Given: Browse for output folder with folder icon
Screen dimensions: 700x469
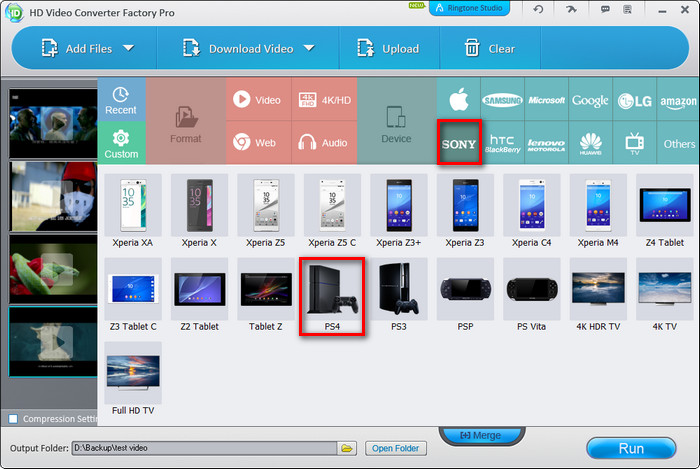Looking at the screenshot, I should click(x=347, y=448).
